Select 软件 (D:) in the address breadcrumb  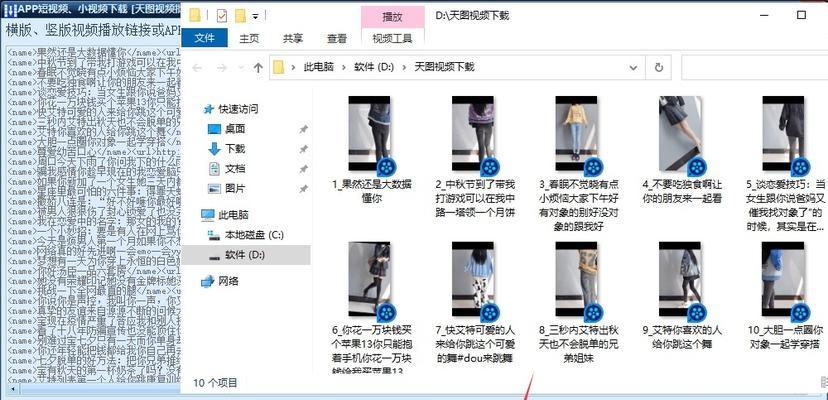click(x=374, y=67)
